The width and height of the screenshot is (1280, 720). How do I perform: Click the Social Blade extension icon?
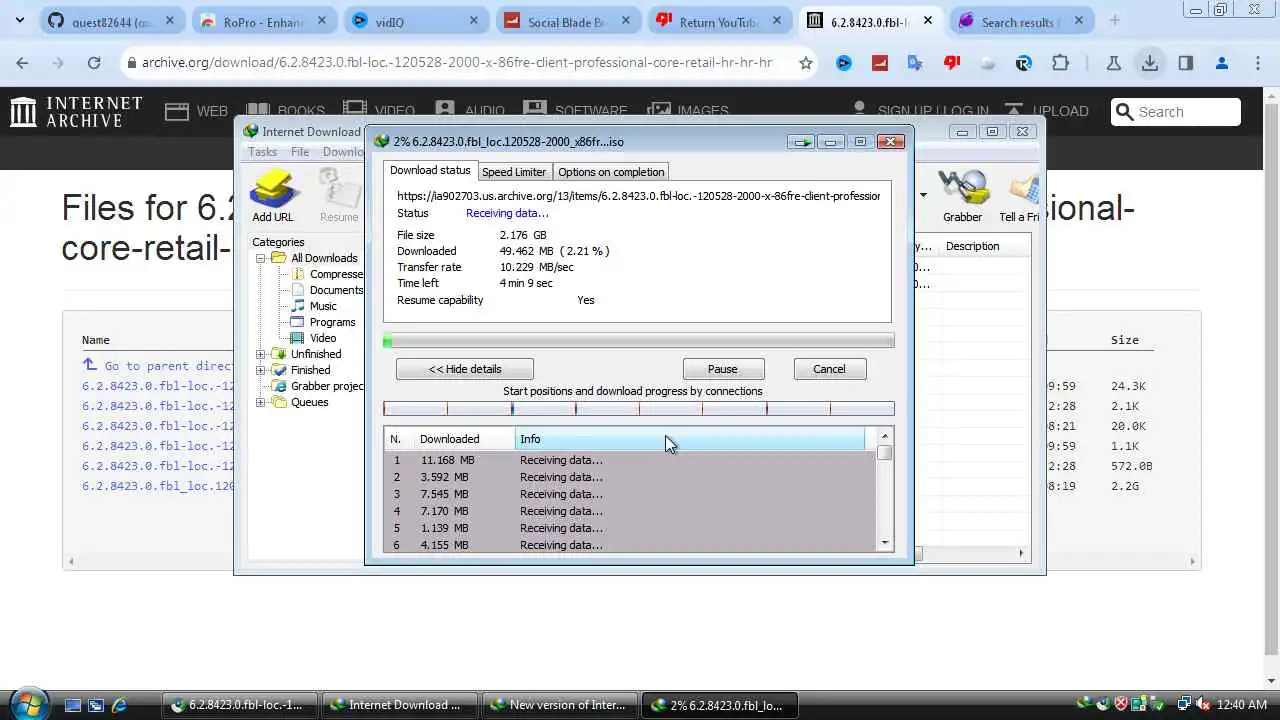880,63
